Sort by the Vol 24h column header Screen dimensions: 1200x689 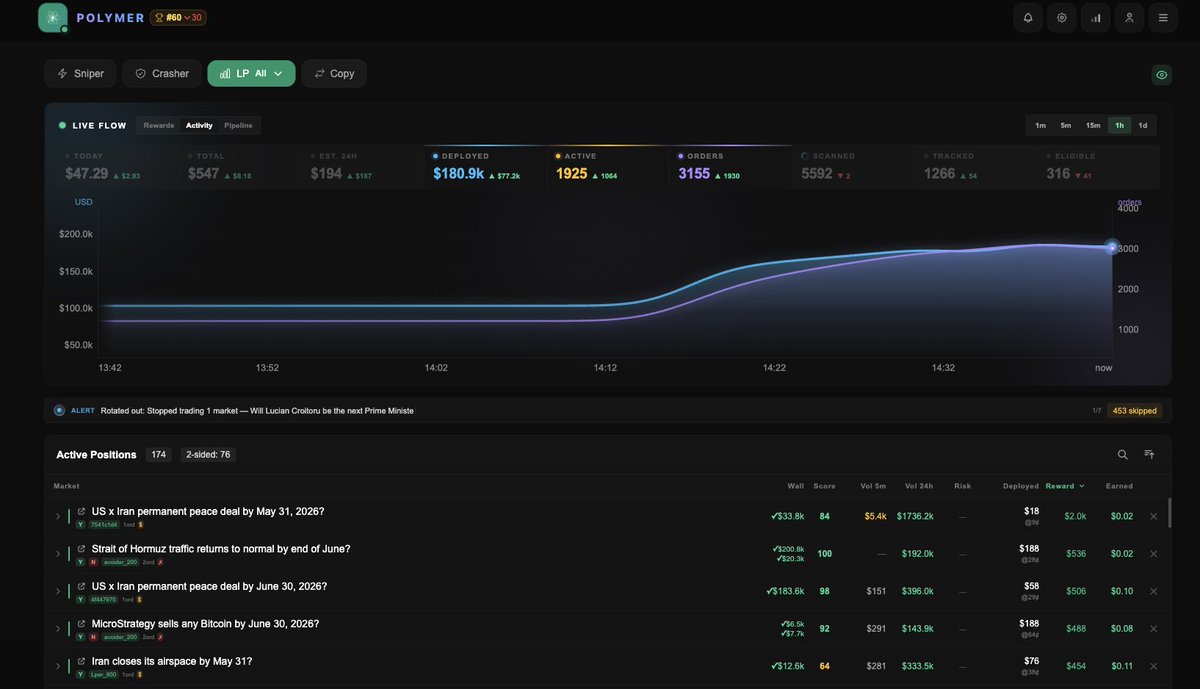919,486
